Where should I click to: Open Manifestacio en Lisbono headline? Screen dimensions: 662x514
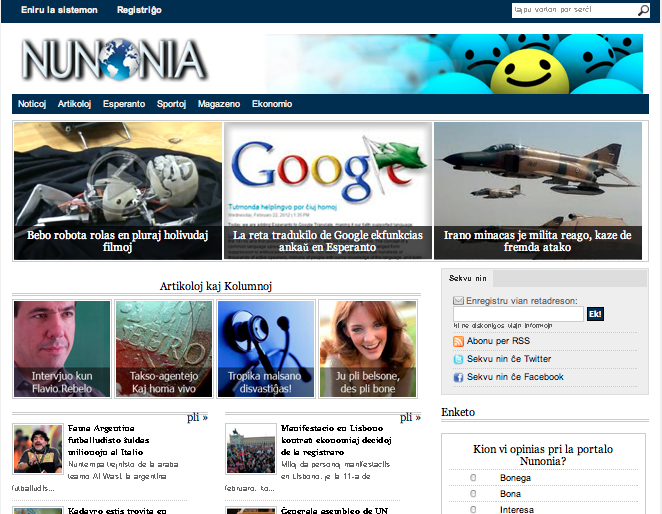pyautogui.click(x=336, y=440)
